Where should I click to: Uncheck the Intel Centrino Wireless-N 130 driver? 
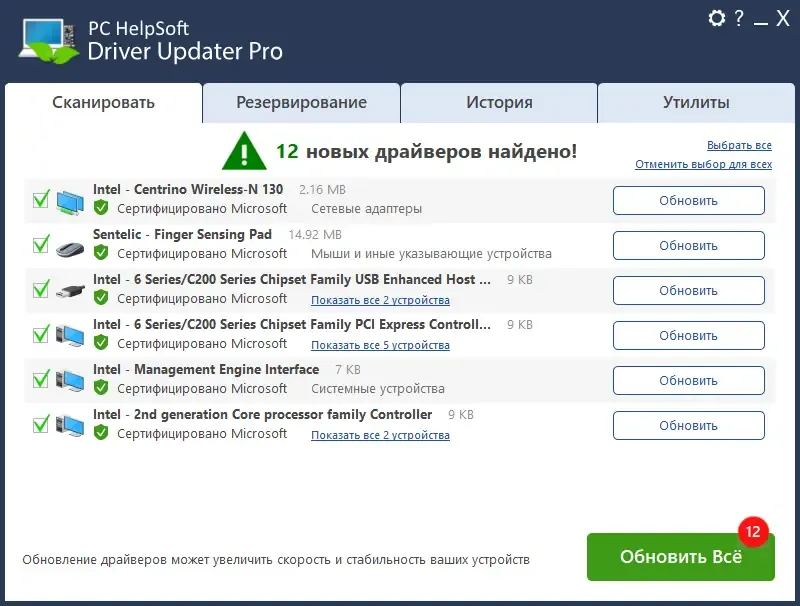click(x=40, y=199)
